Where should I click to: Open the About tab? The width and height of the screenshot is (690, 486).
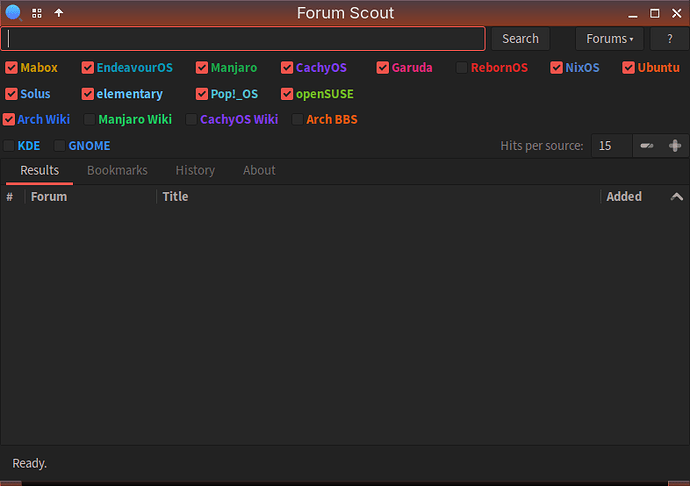pyautogui.click(x=259, y=171)
